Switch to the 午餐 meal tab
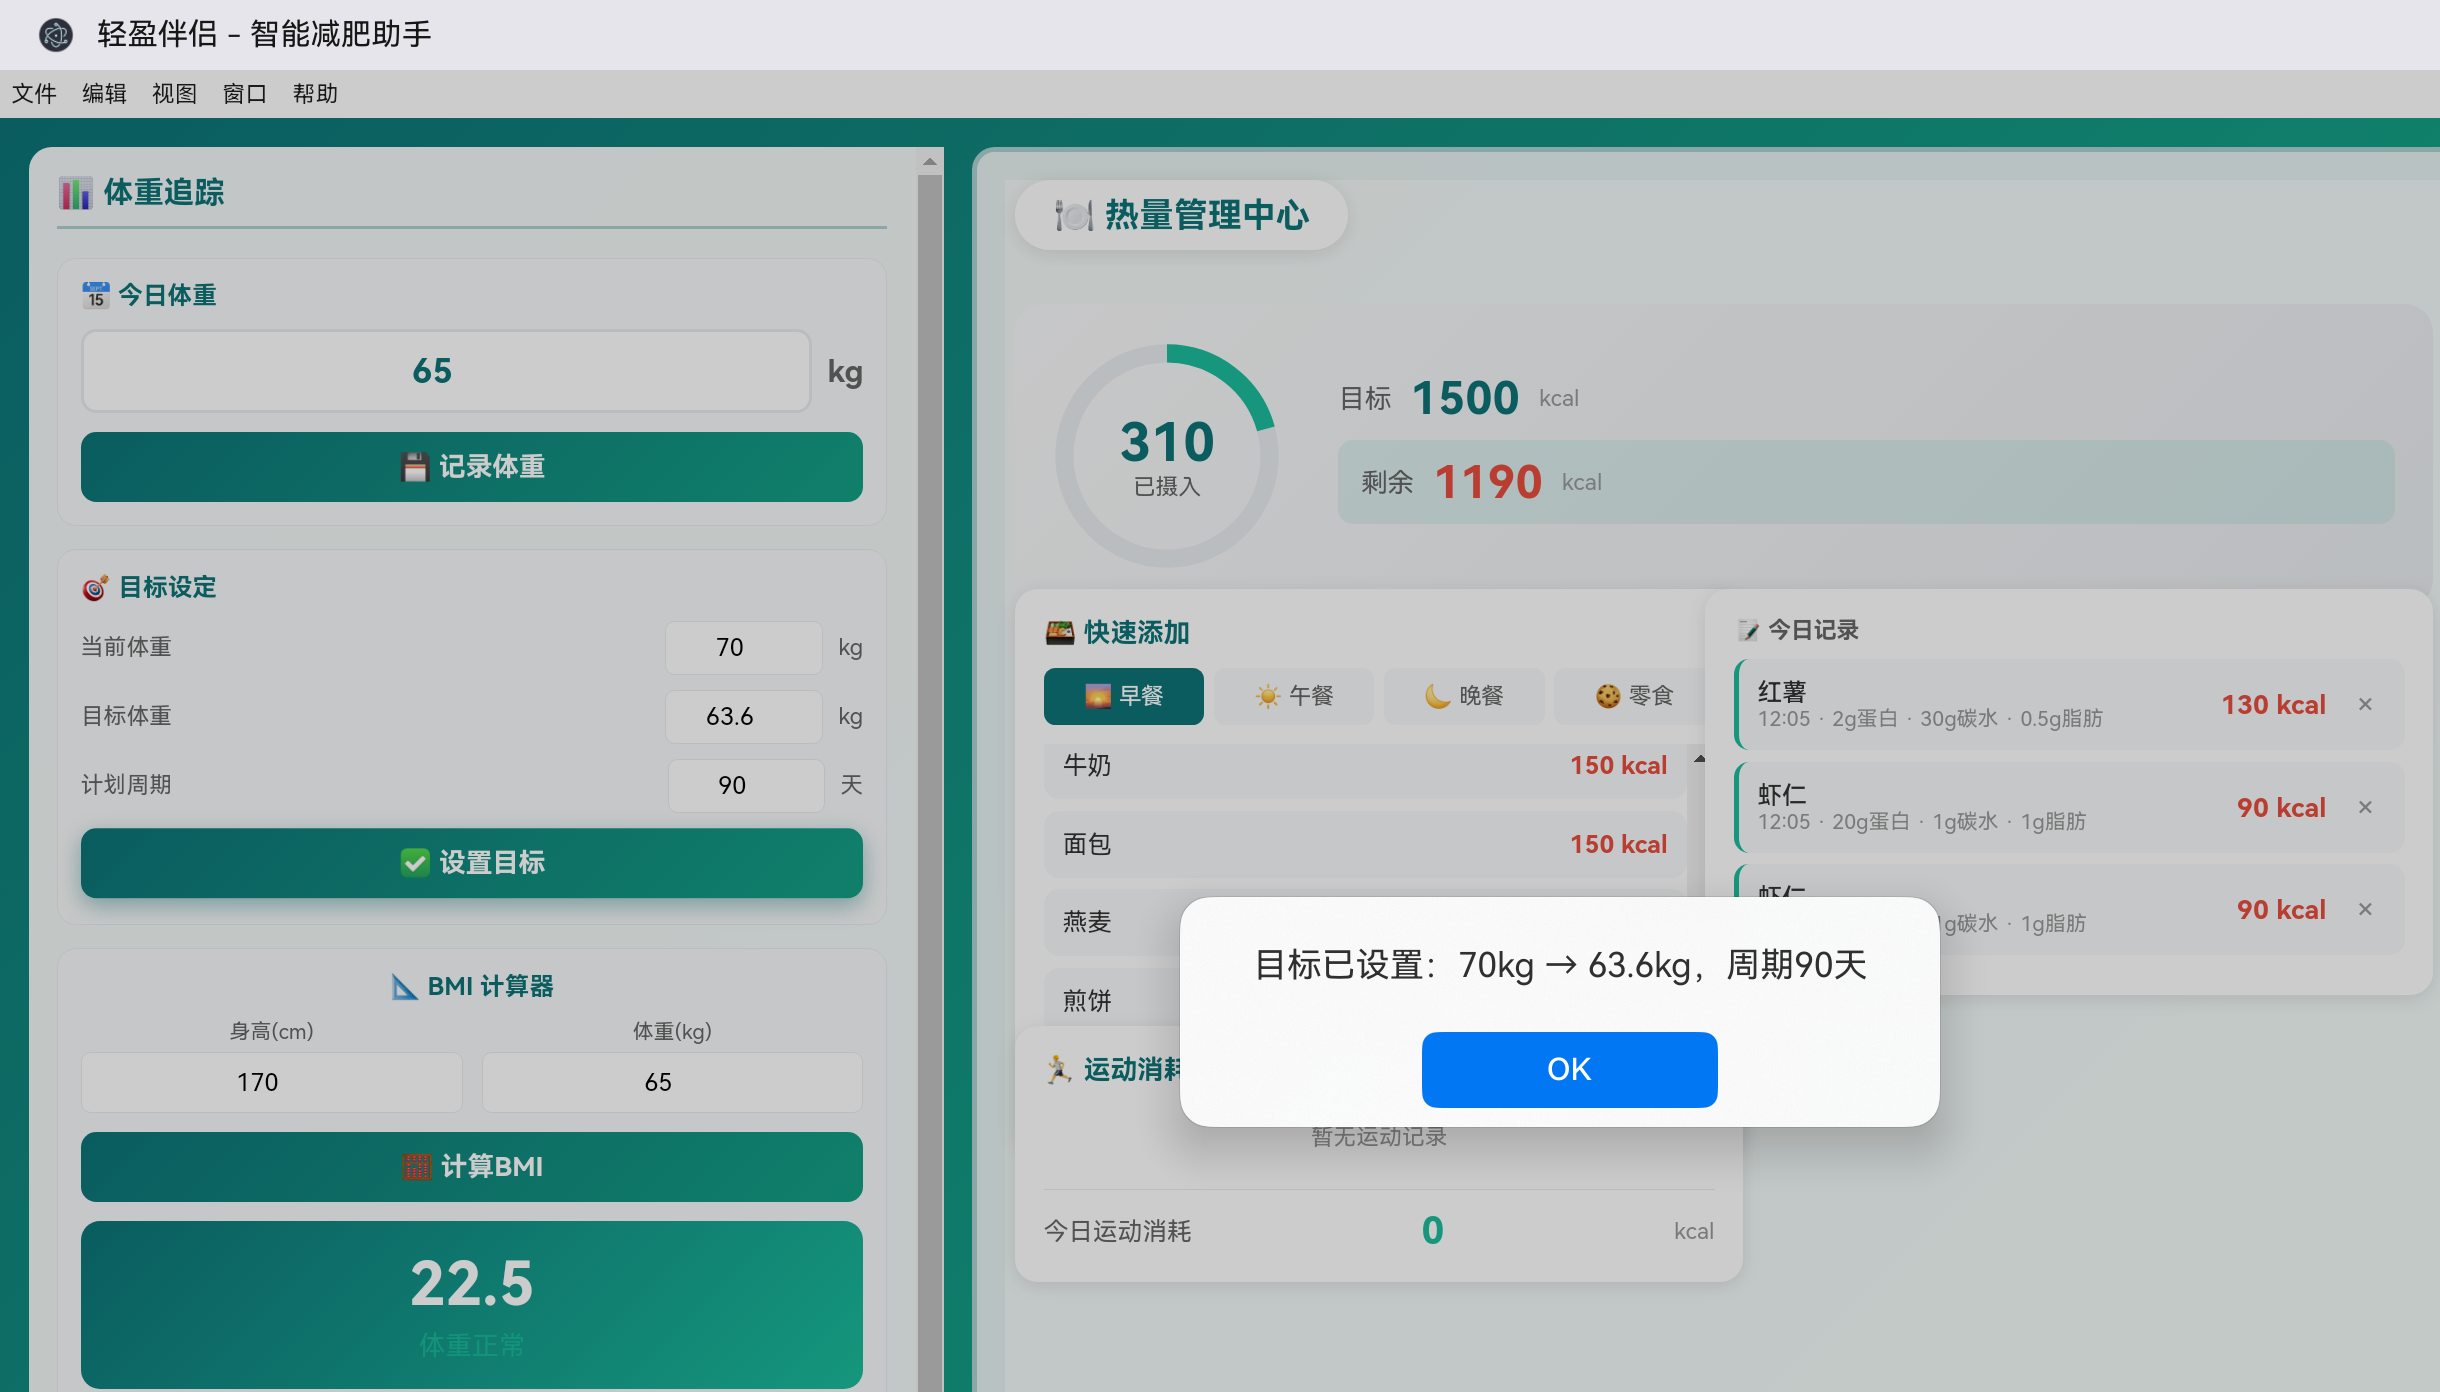The height and width of the screenshot is (1392, 2440). click(1294, 696)
